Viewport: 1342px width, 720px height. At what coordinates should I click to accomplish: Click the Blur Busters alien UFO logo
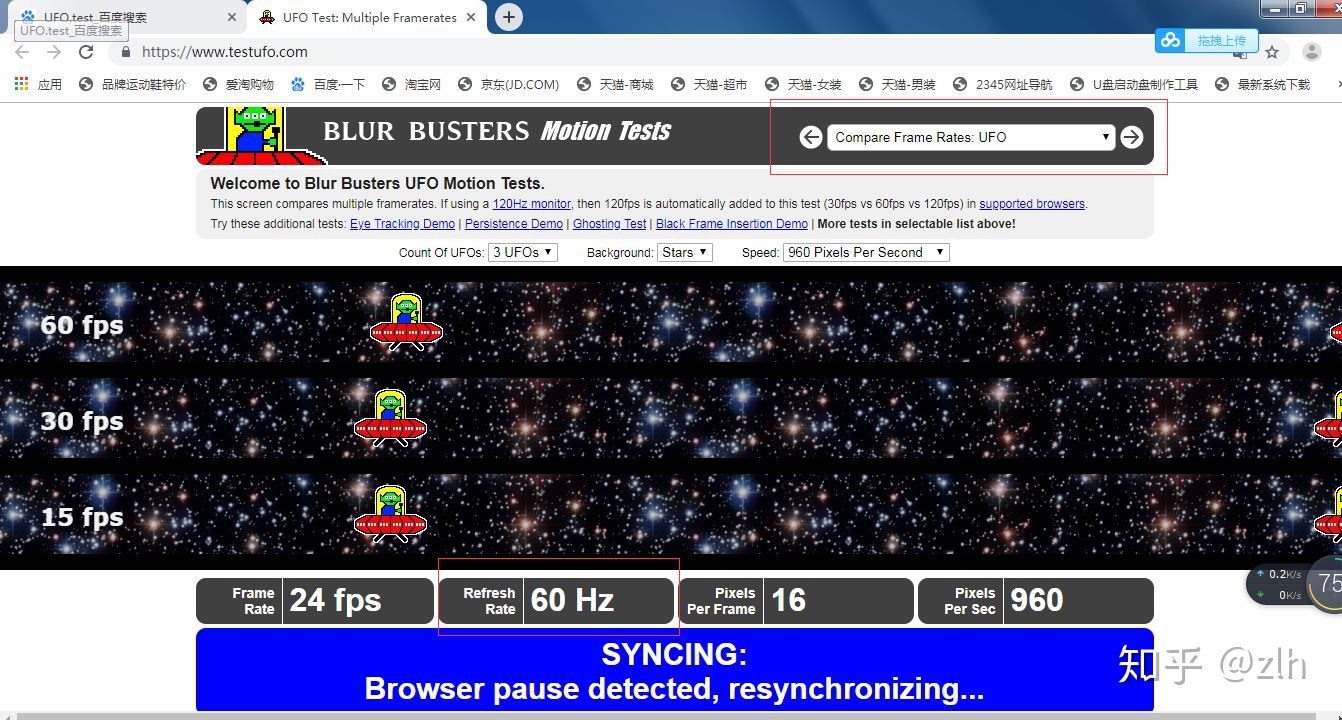click(x=259, y=135)
